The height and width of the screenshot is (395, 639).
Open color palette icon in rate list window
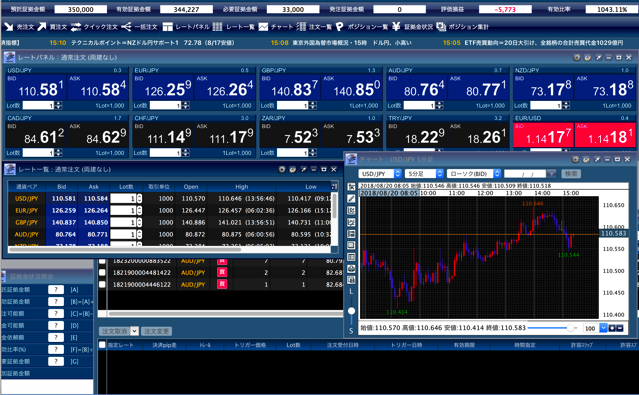[x=292, y=169]
